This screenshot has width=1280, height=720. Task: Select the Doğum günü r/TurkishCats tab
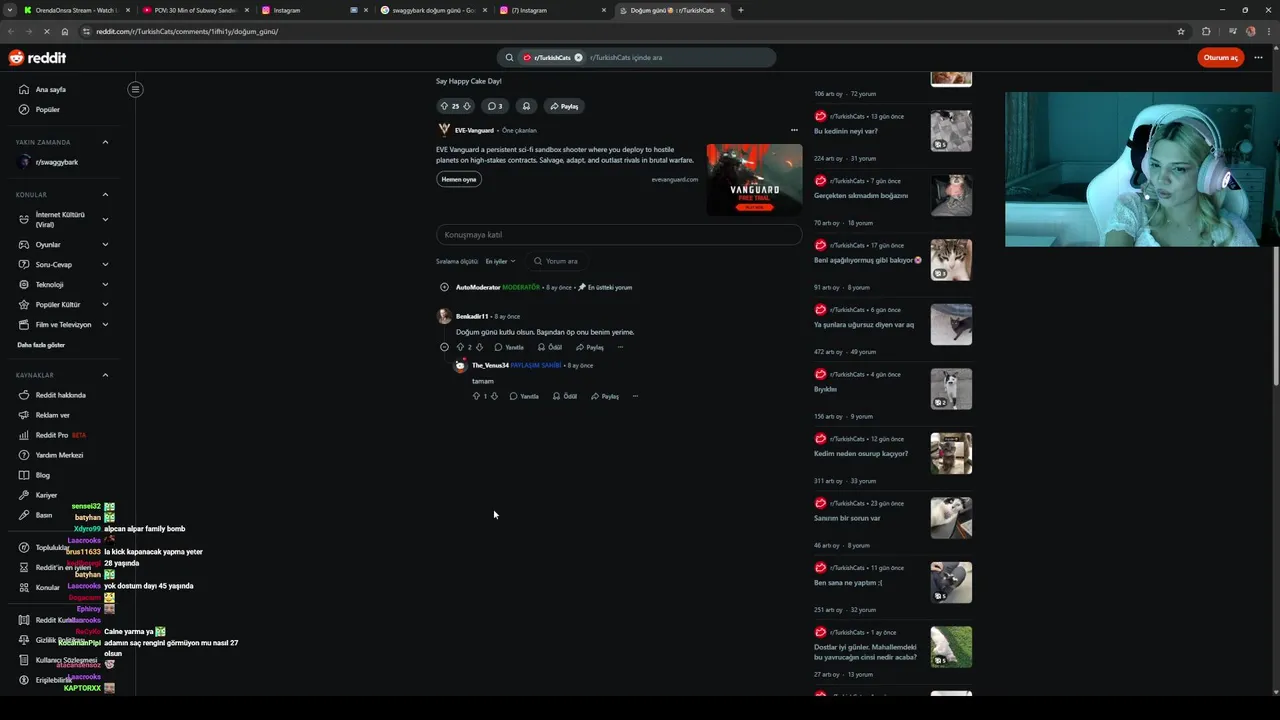click(x=672, y=10)
